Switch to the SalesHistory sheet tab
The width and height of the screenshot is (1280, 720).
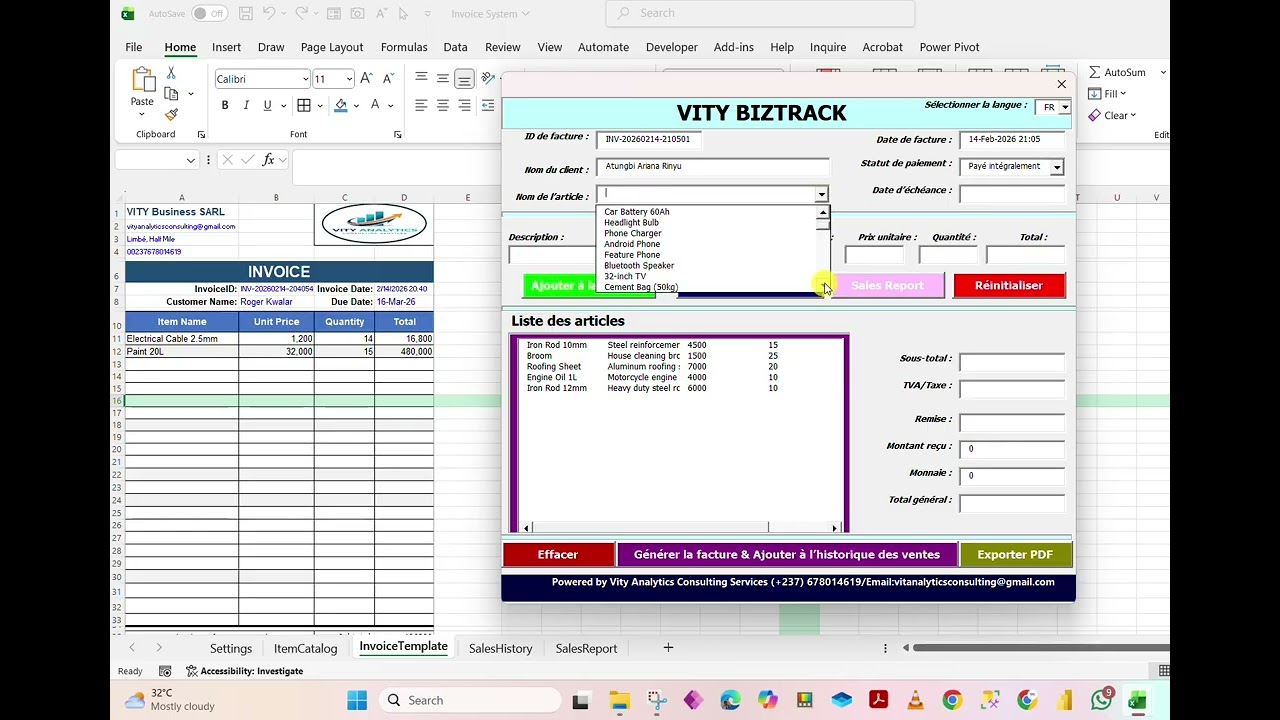click(x=500, y=648)
